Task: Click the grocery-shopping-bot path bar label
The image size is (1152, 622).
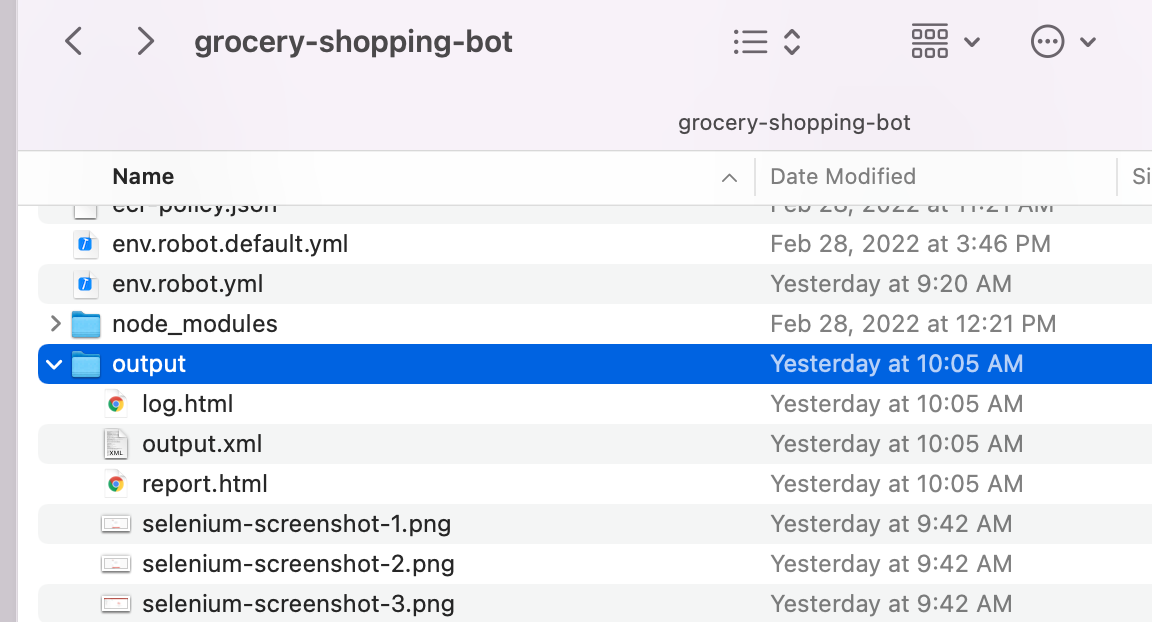Action: [x=794, y=122]
